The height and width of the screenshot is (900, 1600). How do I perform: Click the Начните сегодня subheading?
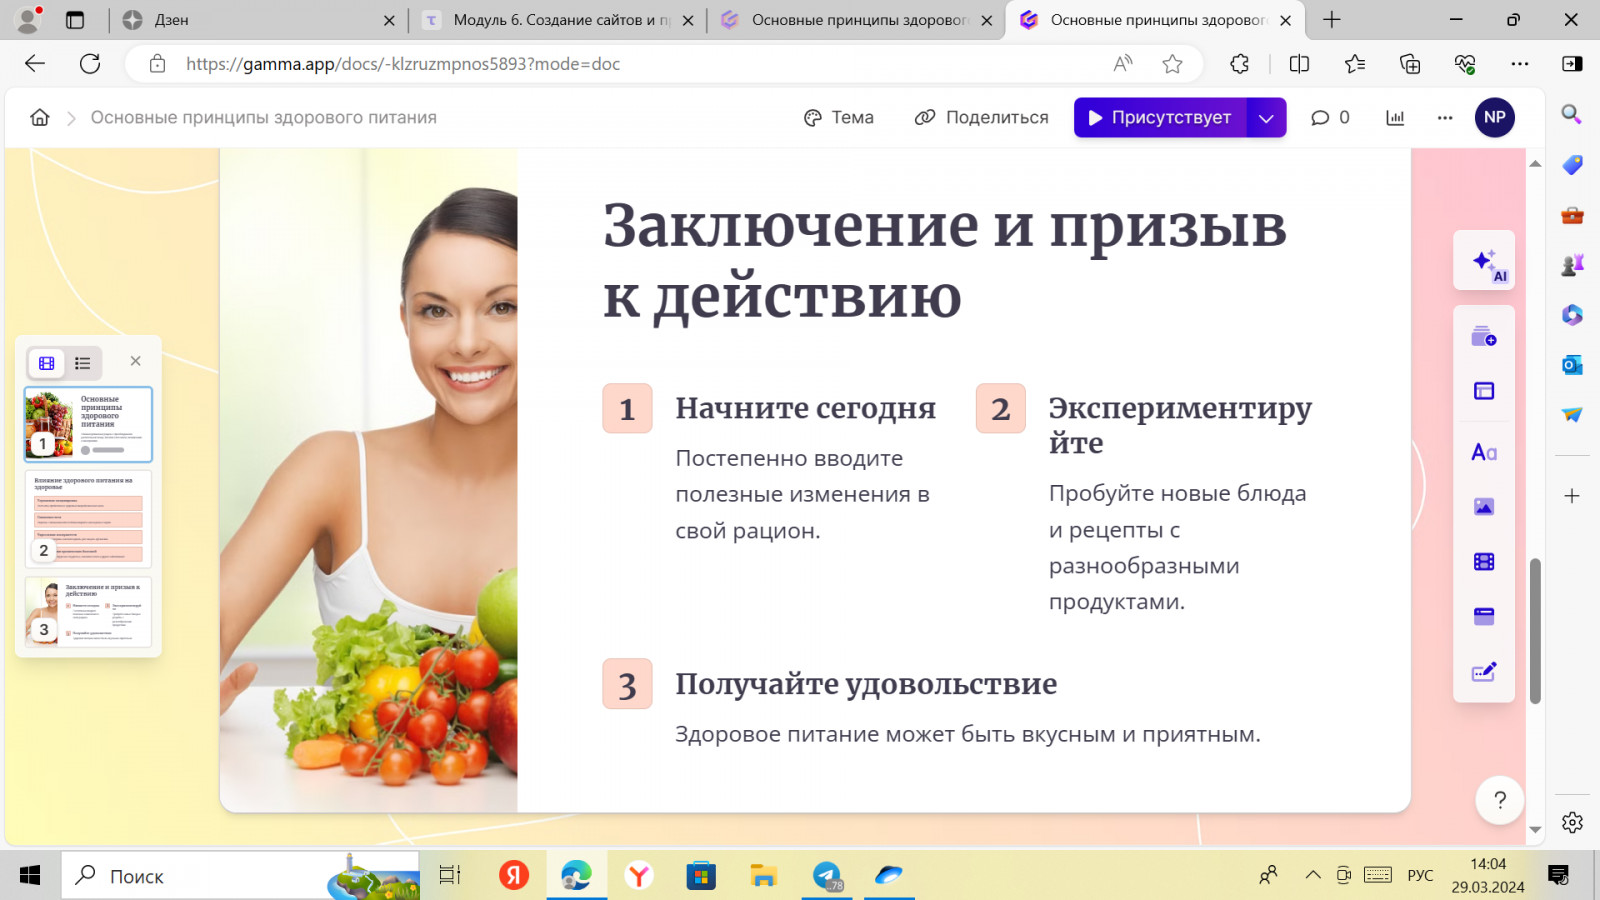click(806, 408)
